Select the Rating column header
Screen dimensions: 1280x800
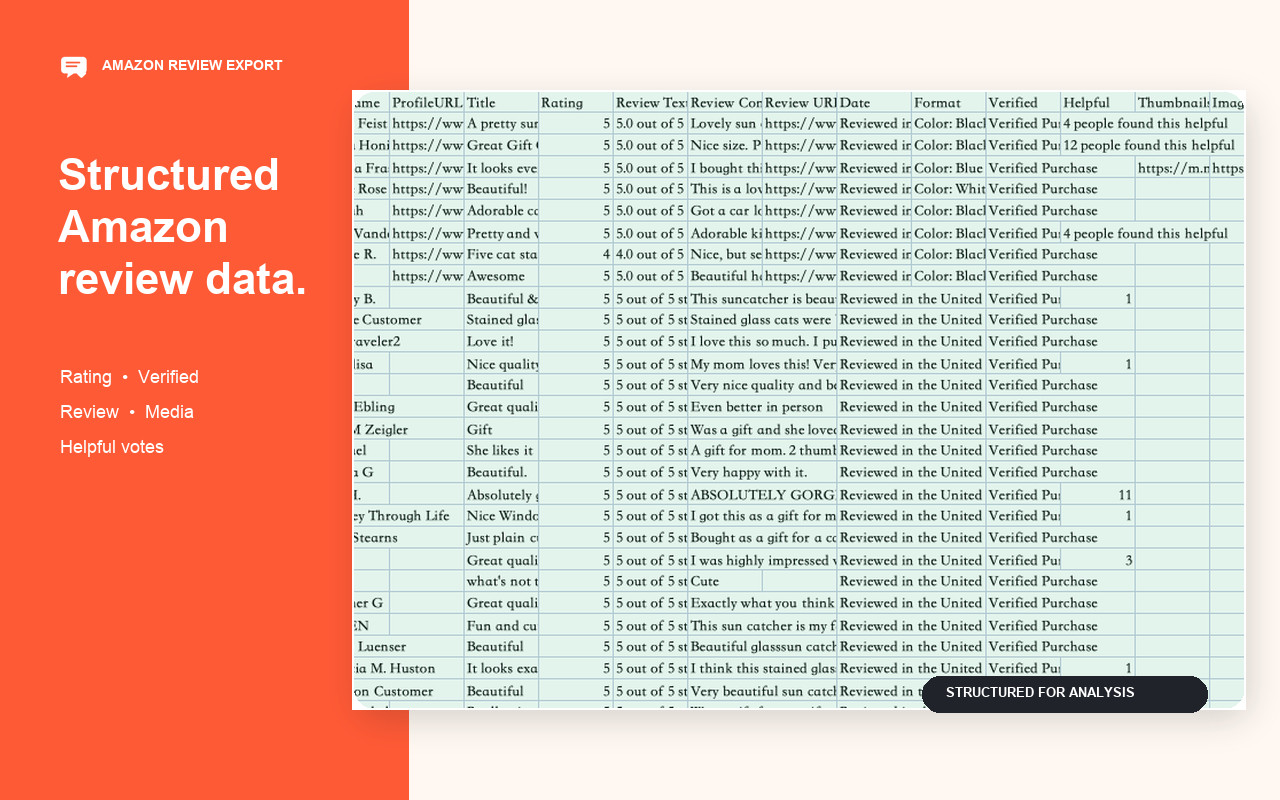click(576, 103)
